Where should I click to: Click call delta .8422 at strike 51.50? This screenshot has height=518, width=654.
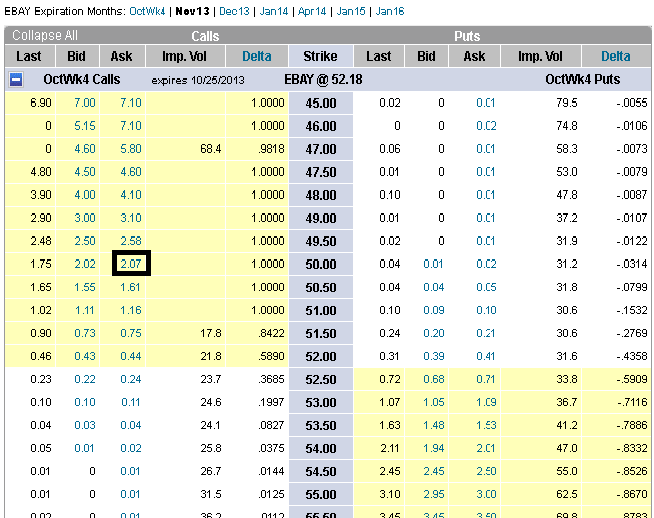coord(272,333)
